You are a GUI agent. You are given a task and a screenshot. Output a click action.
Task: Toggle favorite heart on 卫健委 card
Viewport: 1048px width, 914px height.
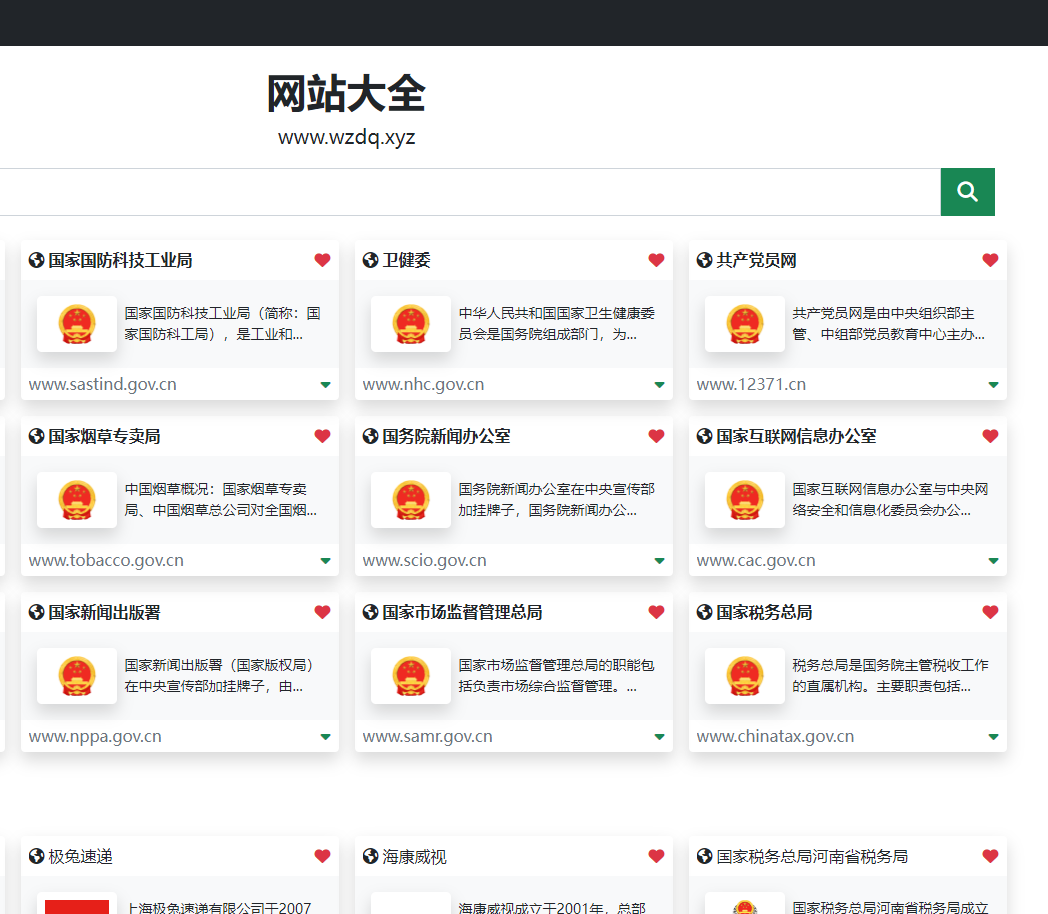656,260
